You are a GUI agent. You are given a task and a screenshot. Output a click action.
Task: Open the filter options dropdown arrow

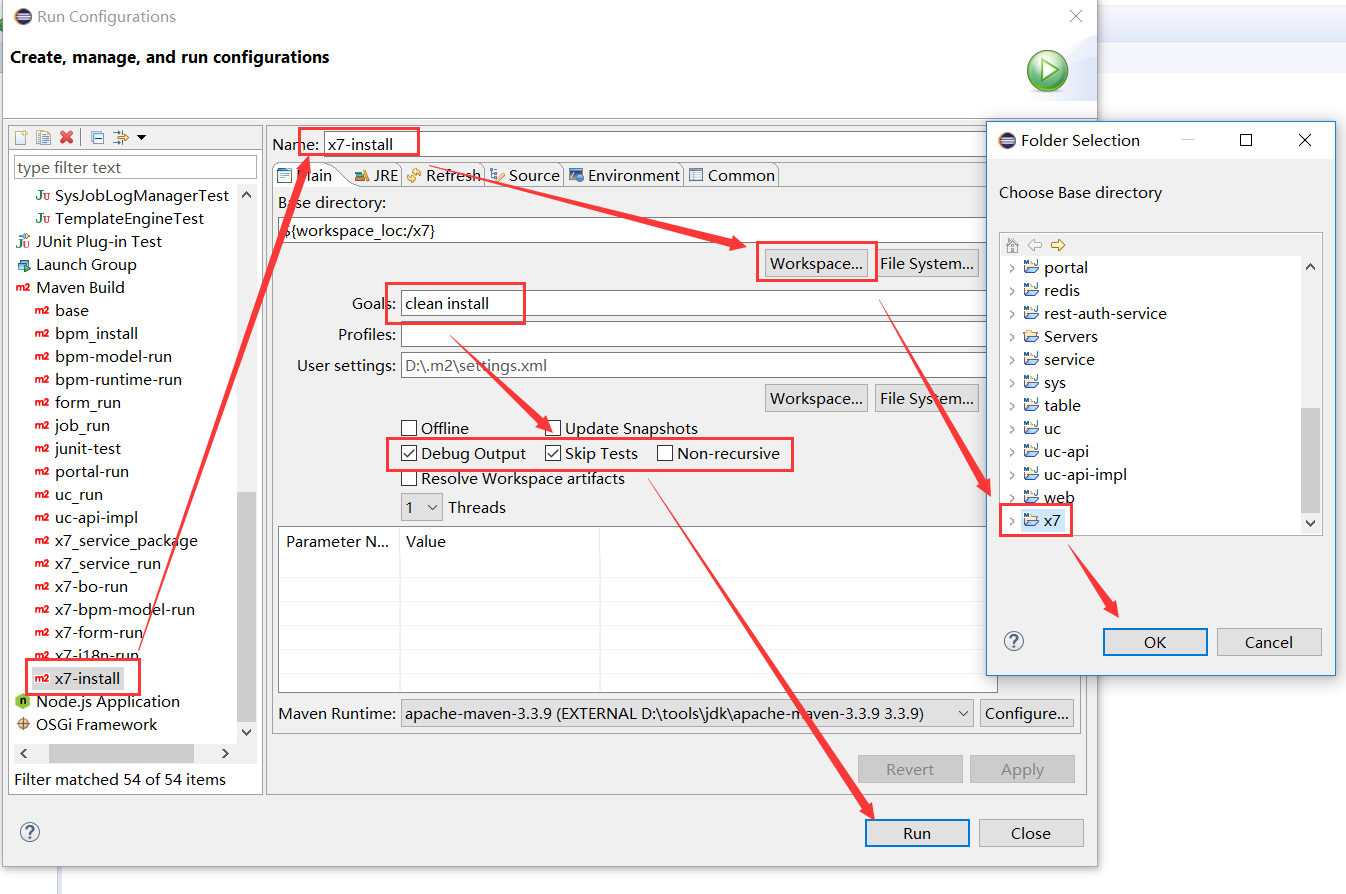coord(141,137)
